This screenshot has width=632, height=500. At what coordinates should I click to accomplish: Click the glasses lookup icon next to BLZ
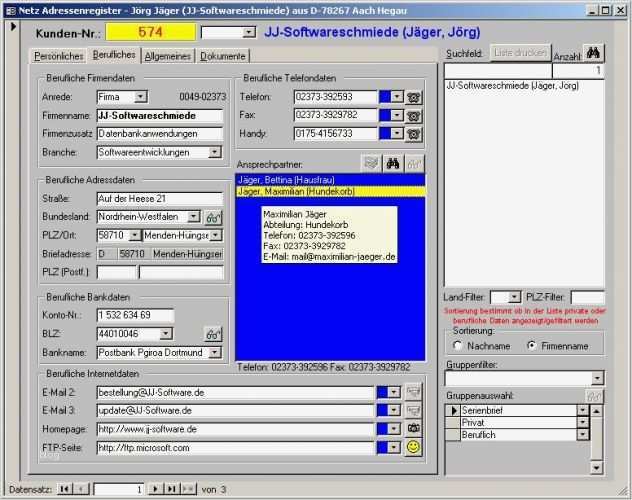pyautogui.click(x=213, y=334)
